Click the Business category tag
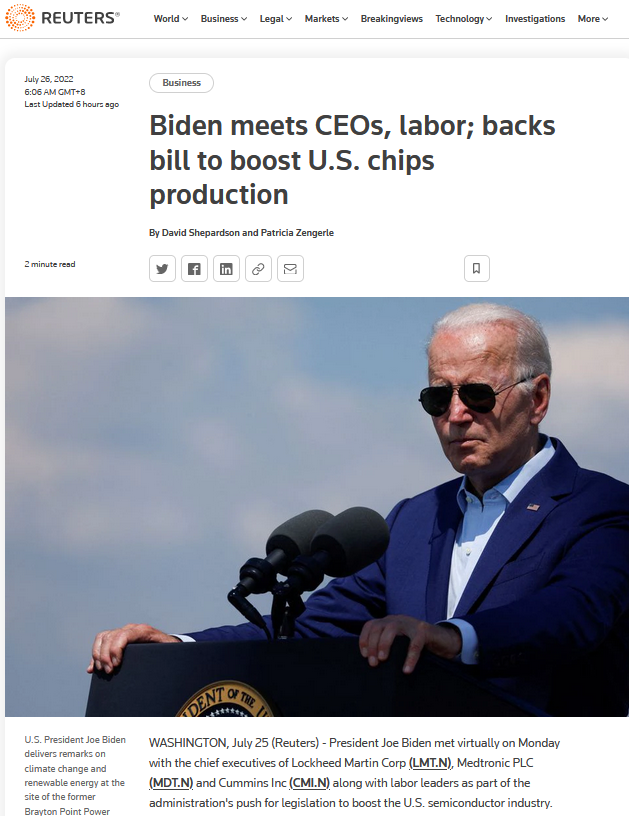 point(182,83)
